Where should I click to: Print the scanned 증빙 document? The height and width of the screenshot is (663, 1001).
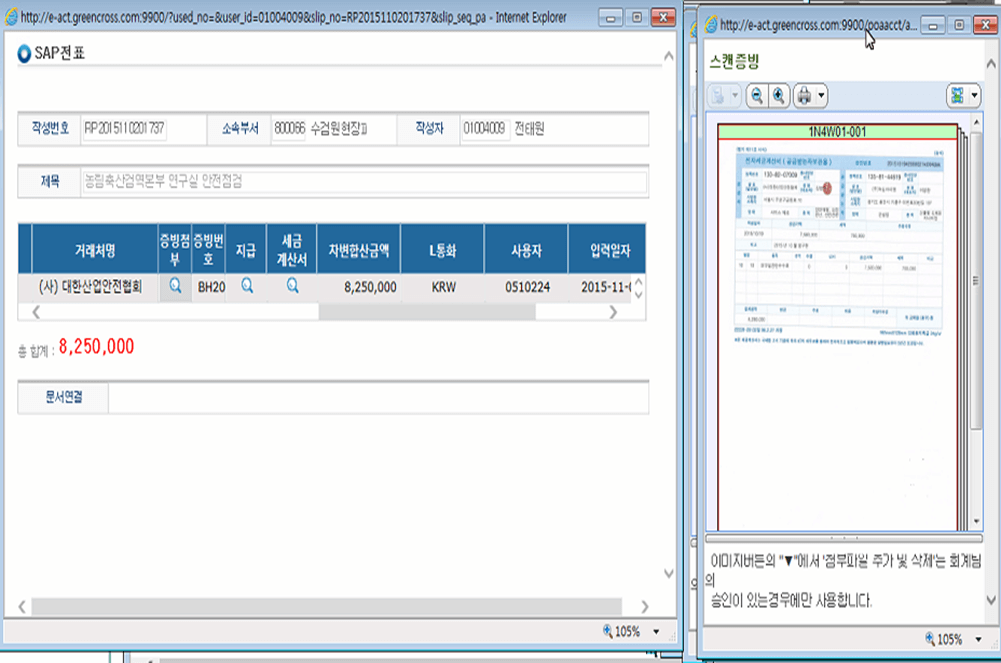(x=805, y=95)
